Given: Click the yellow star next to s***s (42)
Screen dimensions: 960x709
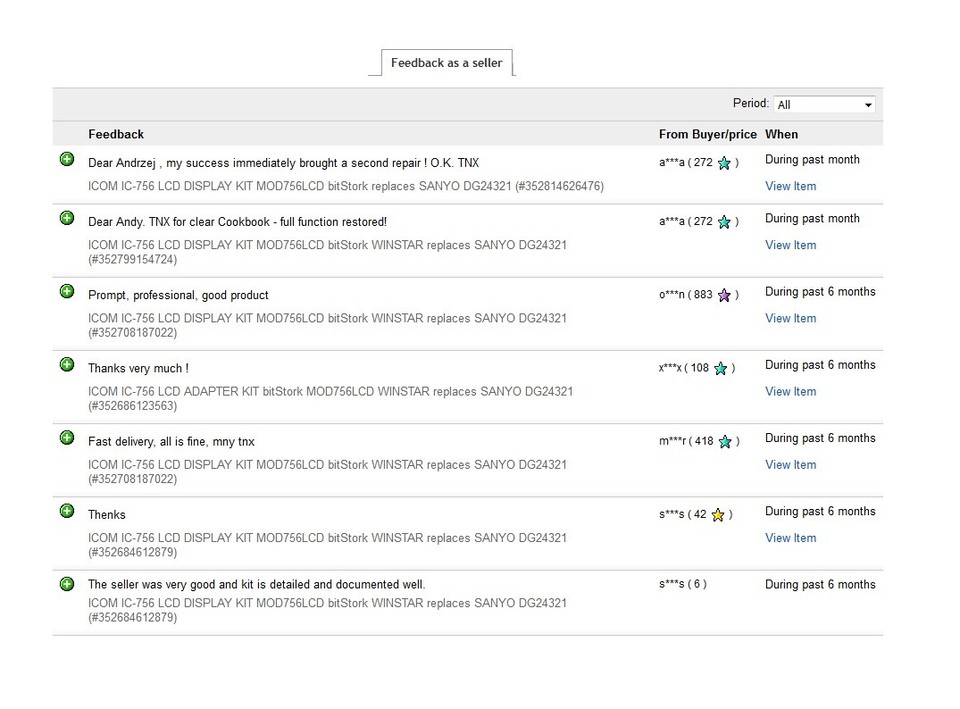Looking at the screenshot, I should coord(718,515).
